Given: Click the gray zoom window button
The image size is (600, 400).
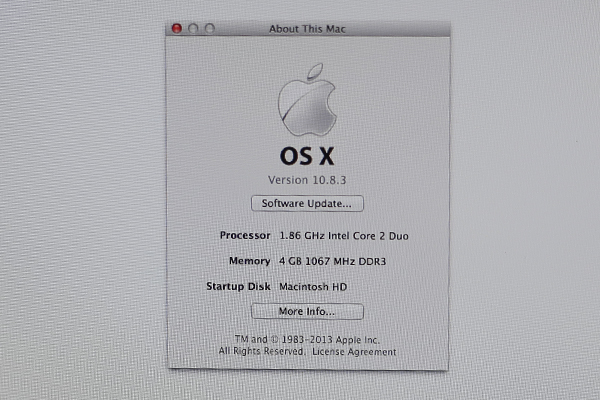Looking at the screenshot, I should (x=210, y=28).
